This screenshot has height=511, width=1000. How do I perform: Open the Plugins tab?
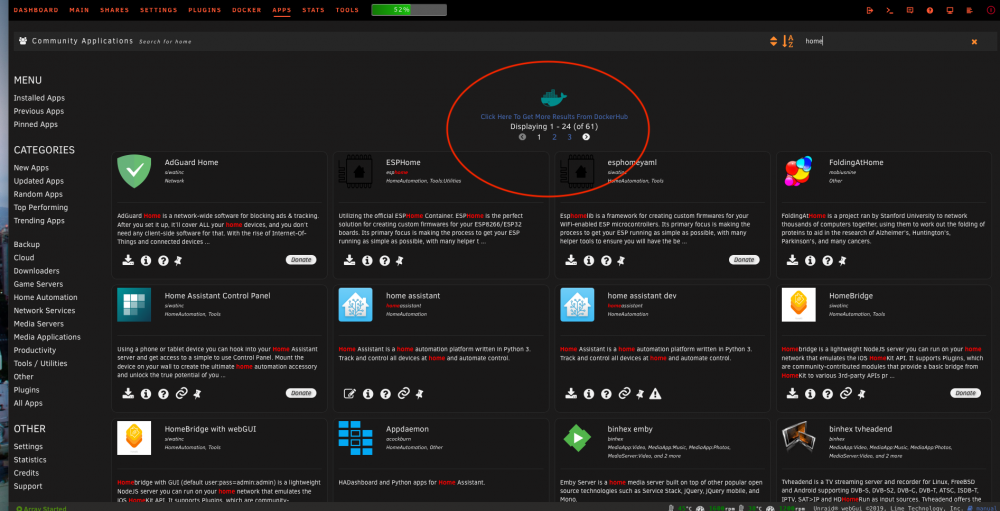coord(205,10)
